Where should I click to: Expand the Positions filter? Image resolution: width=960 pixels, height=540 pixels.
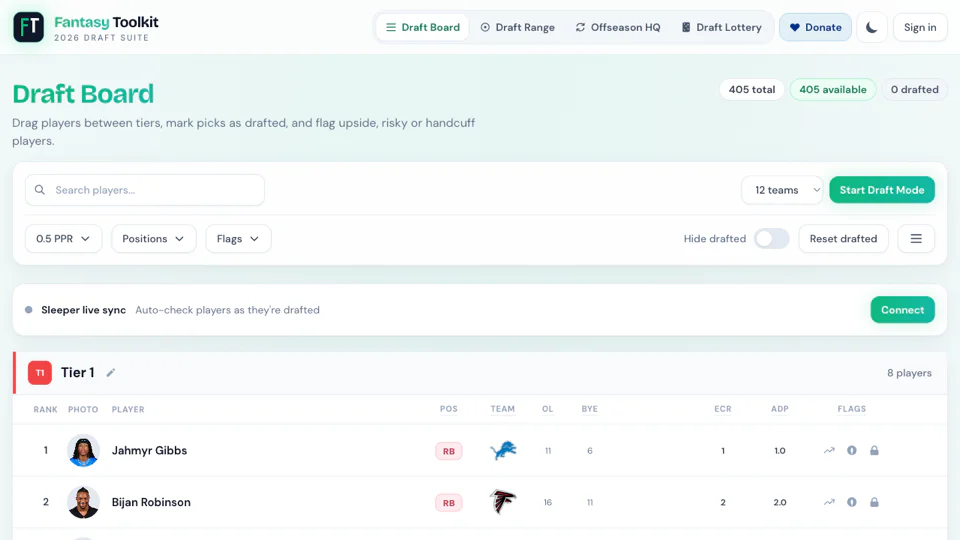coord(153,239)
